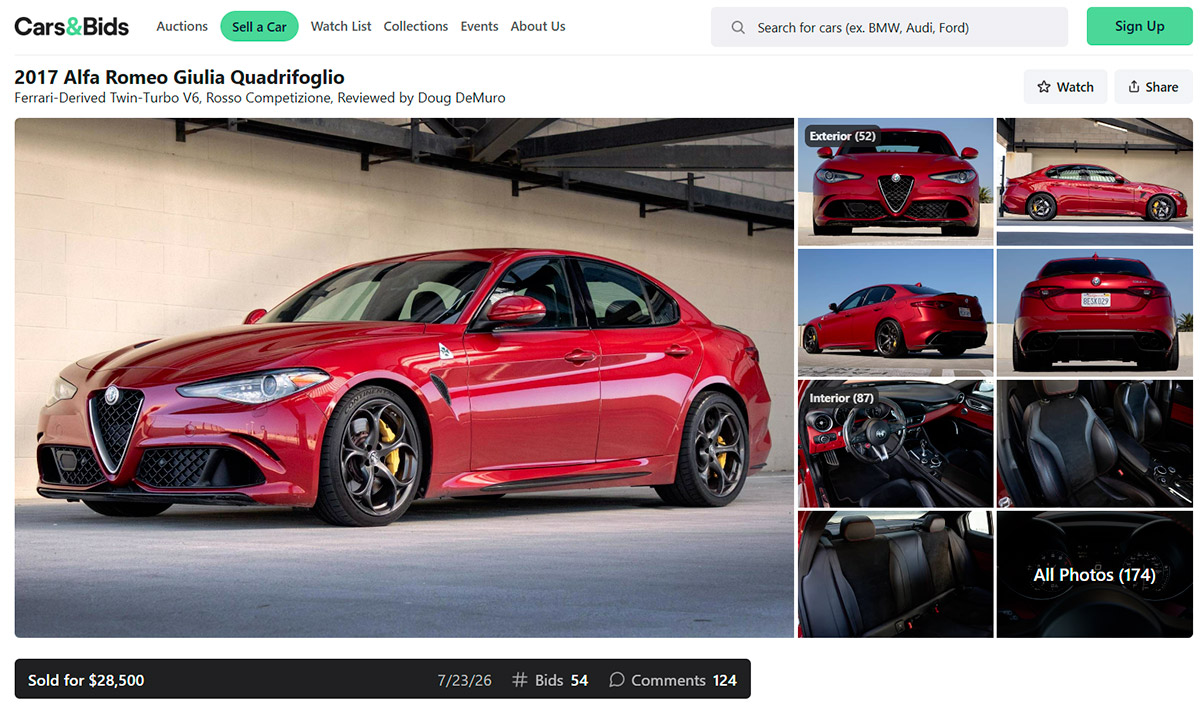Open the Exterior (52) front-view thumbnail
The height and width of the screenshot is (708, 1200).
coord(896,182)
